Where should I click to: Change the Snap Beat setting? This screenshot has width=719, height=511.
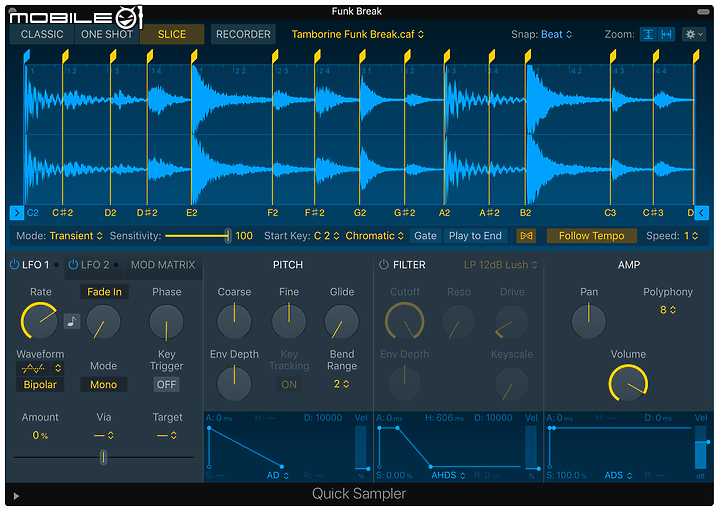tap(557, 34)
